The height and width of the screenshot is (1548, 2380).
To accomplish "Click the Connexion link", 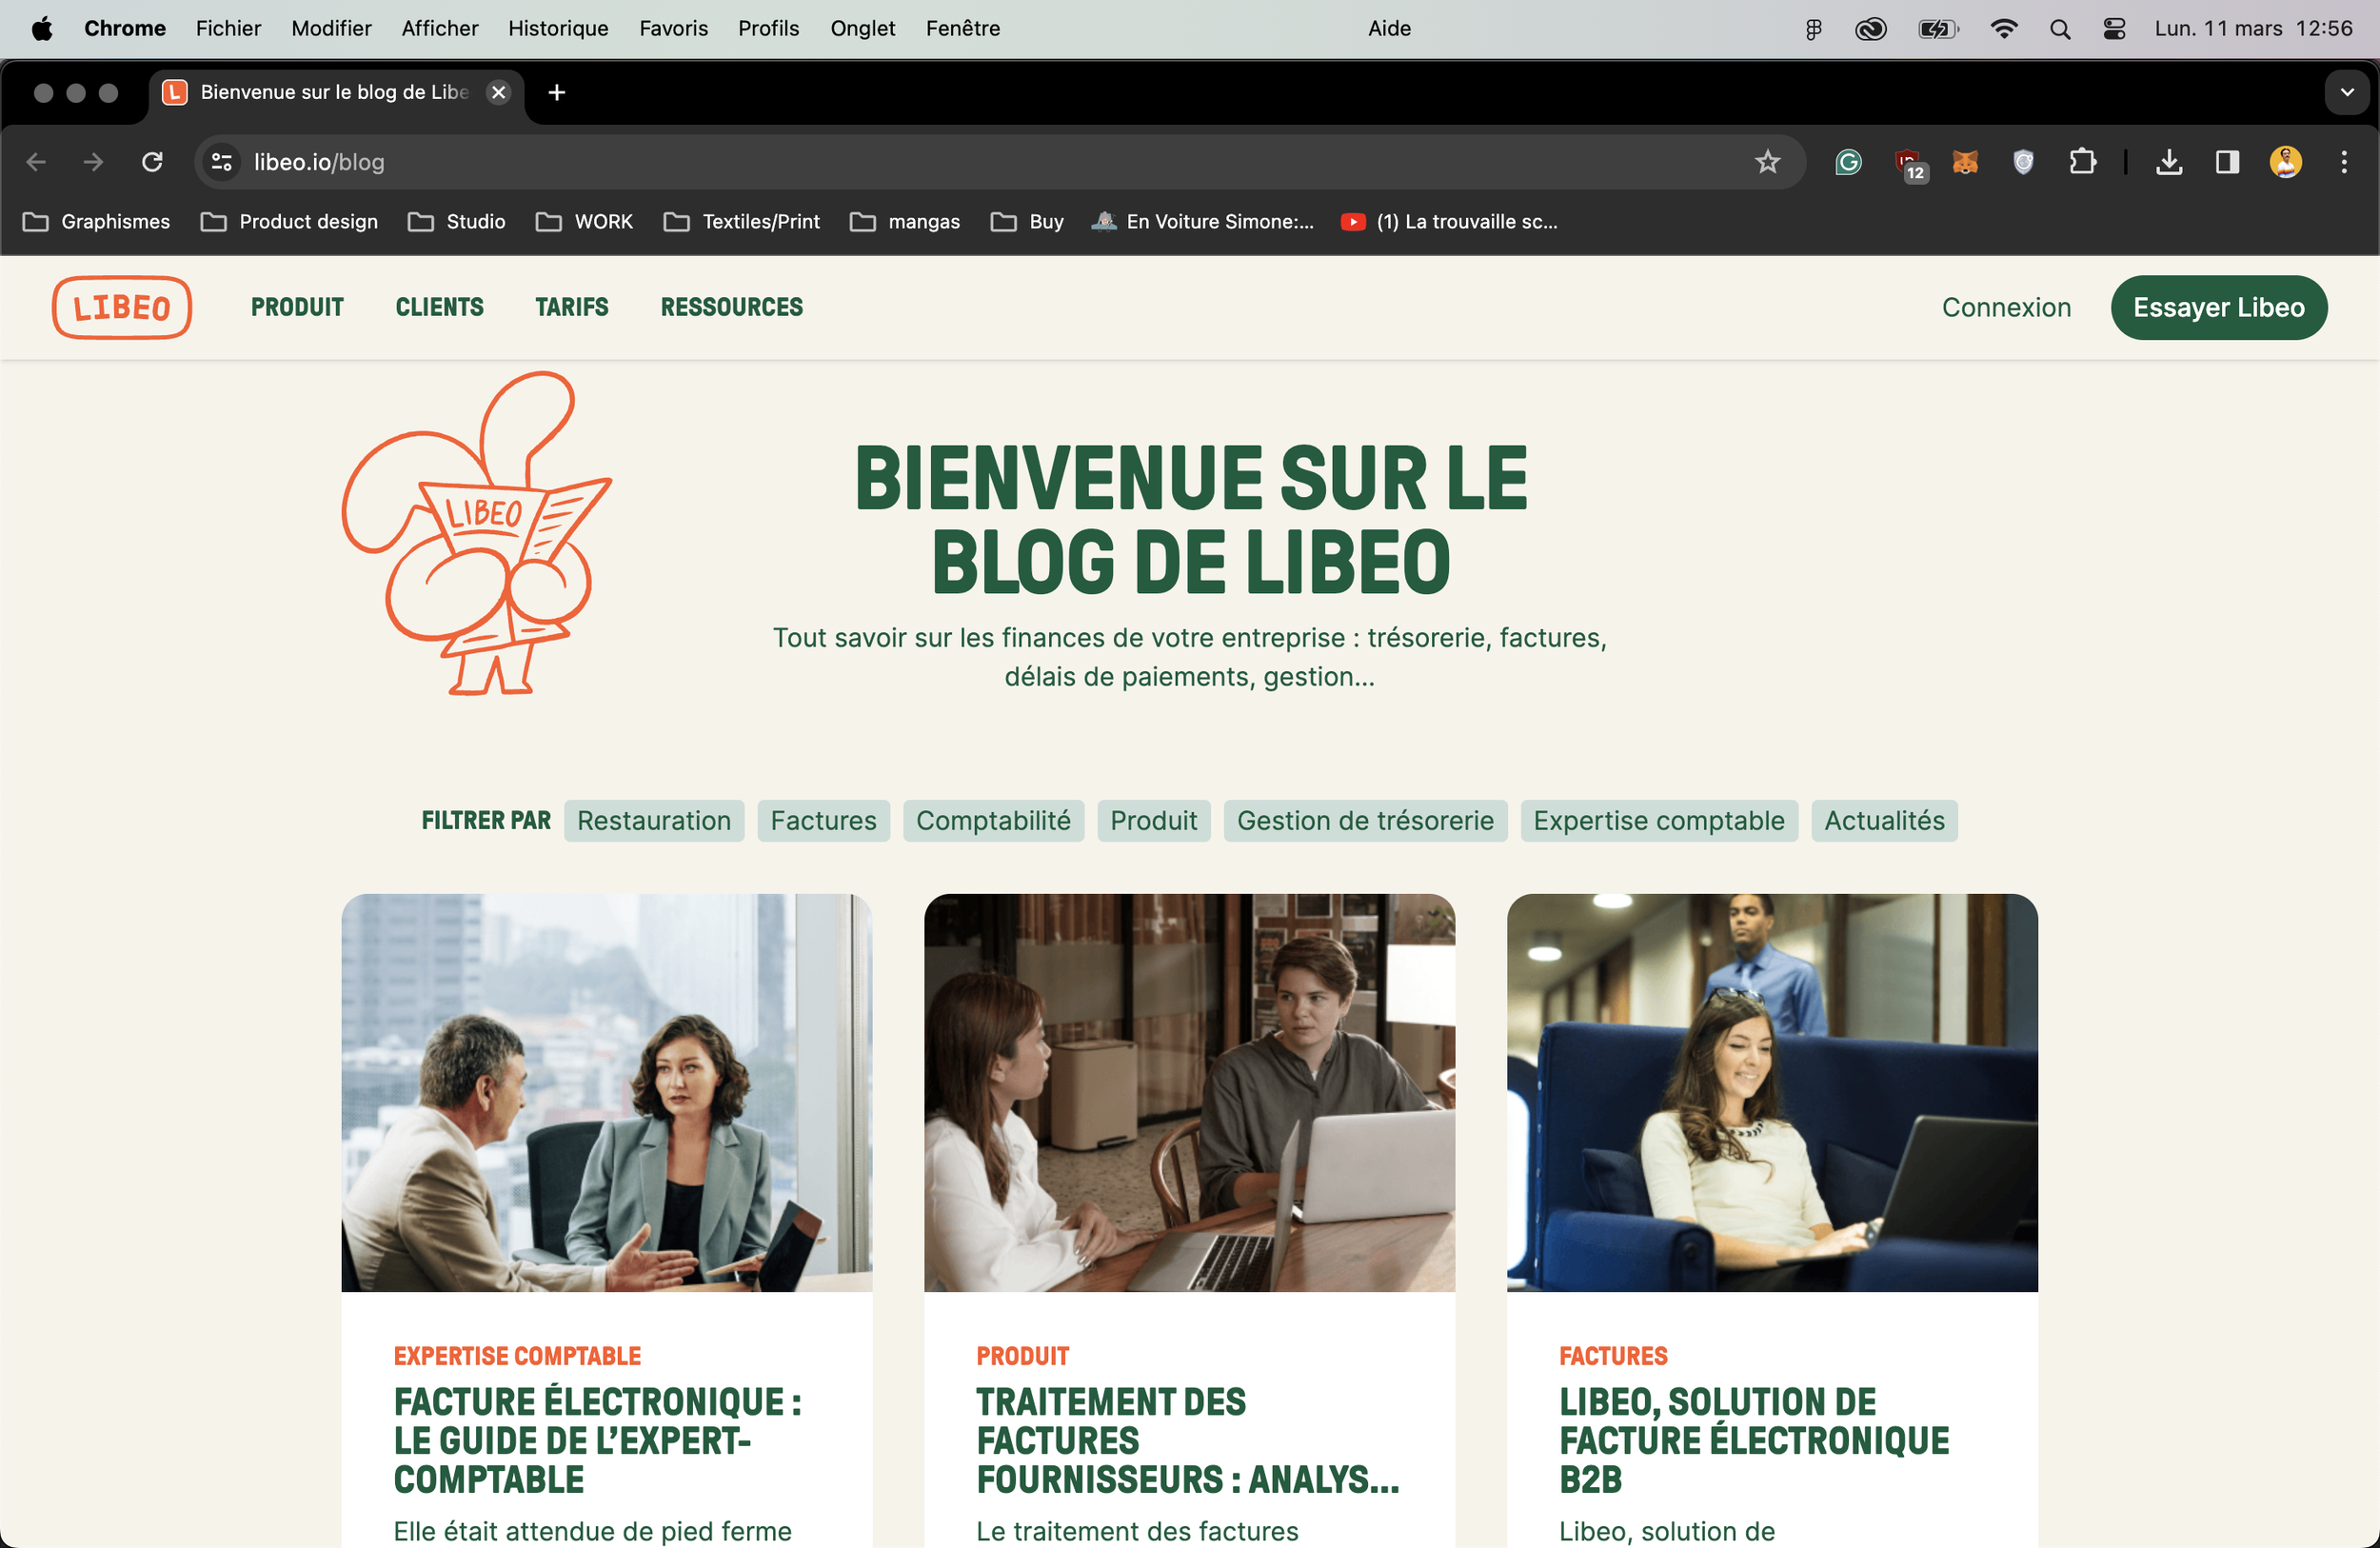I will click(2005, 307).
